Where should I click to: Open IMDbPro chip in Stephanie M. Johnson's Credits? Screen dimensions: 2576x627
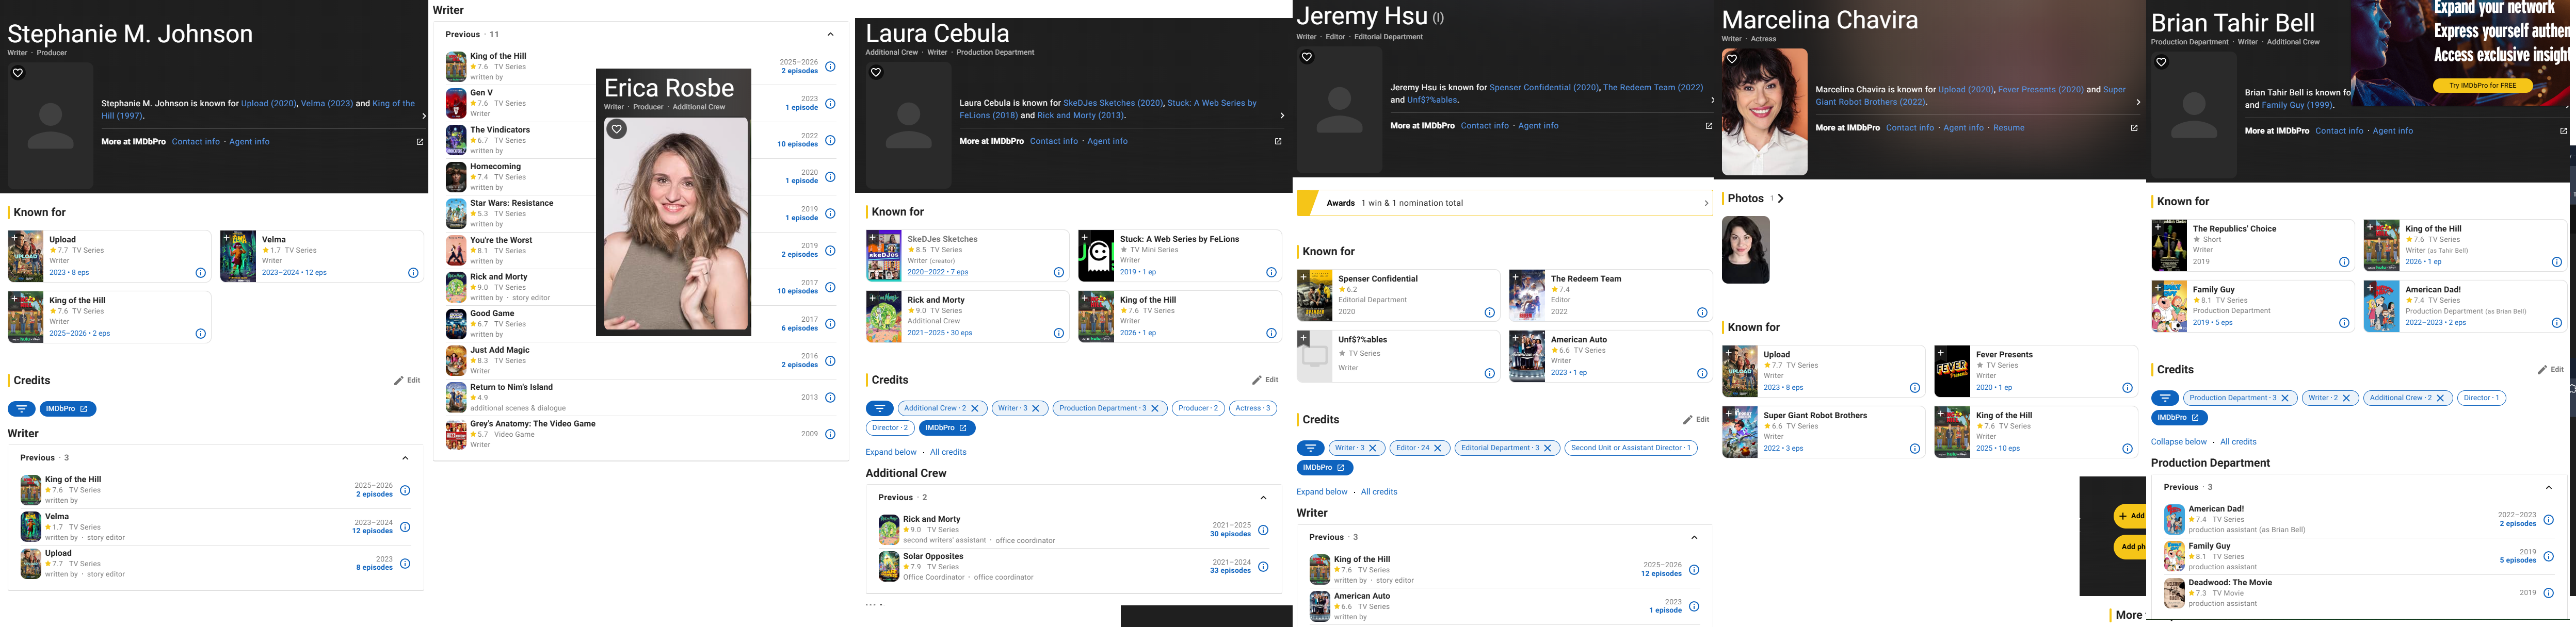(x=68, y=409)
